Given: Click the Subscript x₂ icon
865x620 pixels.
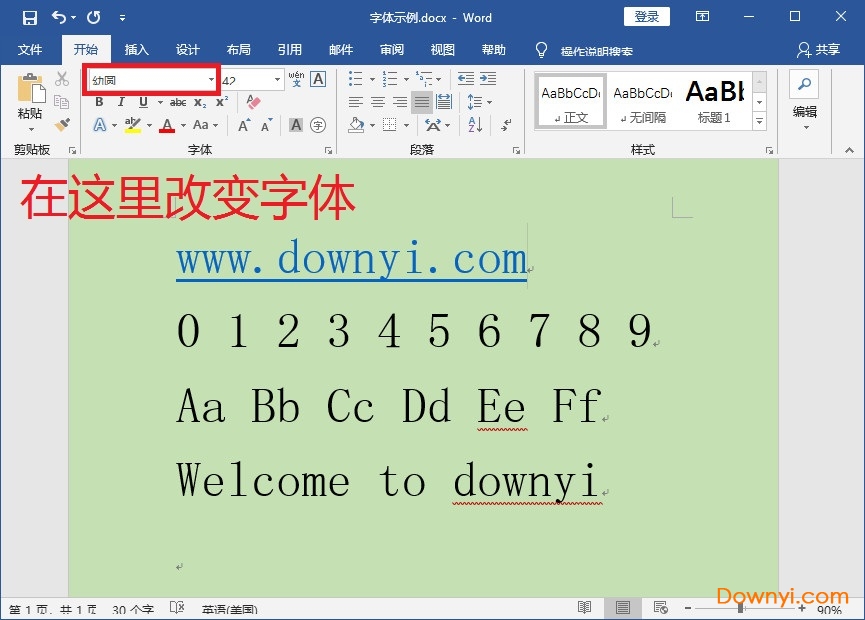Looking at the screenshot, I should pos(200,102).
